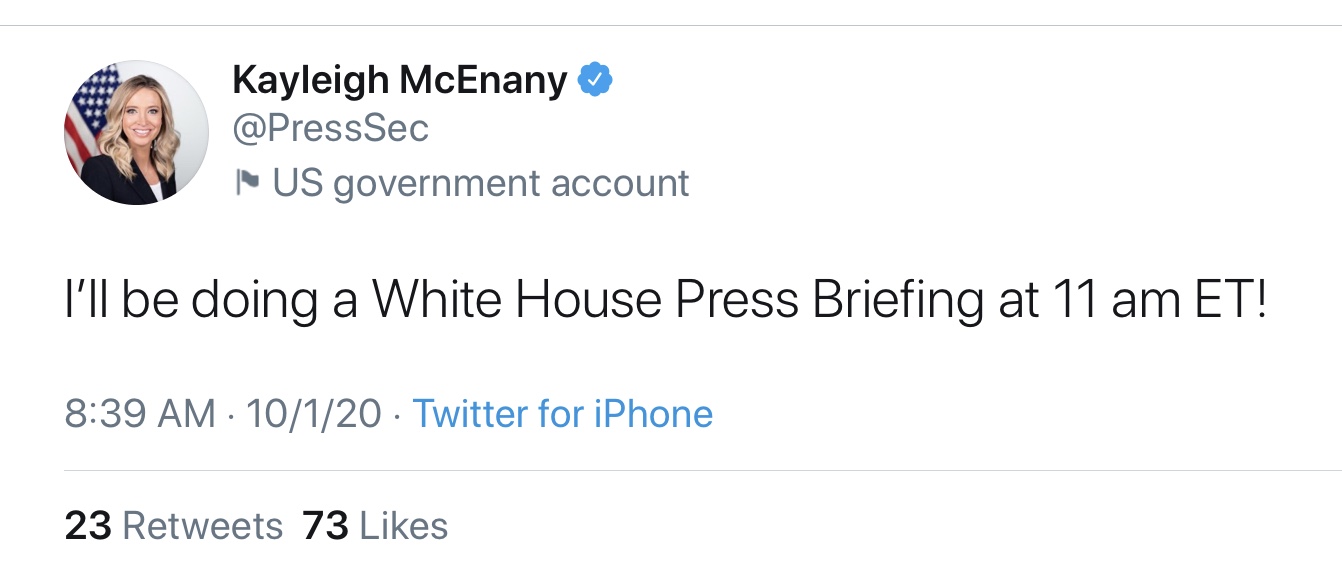
Task: Open the Twitter for iPhone source link
Action: [x=563, y=414]
